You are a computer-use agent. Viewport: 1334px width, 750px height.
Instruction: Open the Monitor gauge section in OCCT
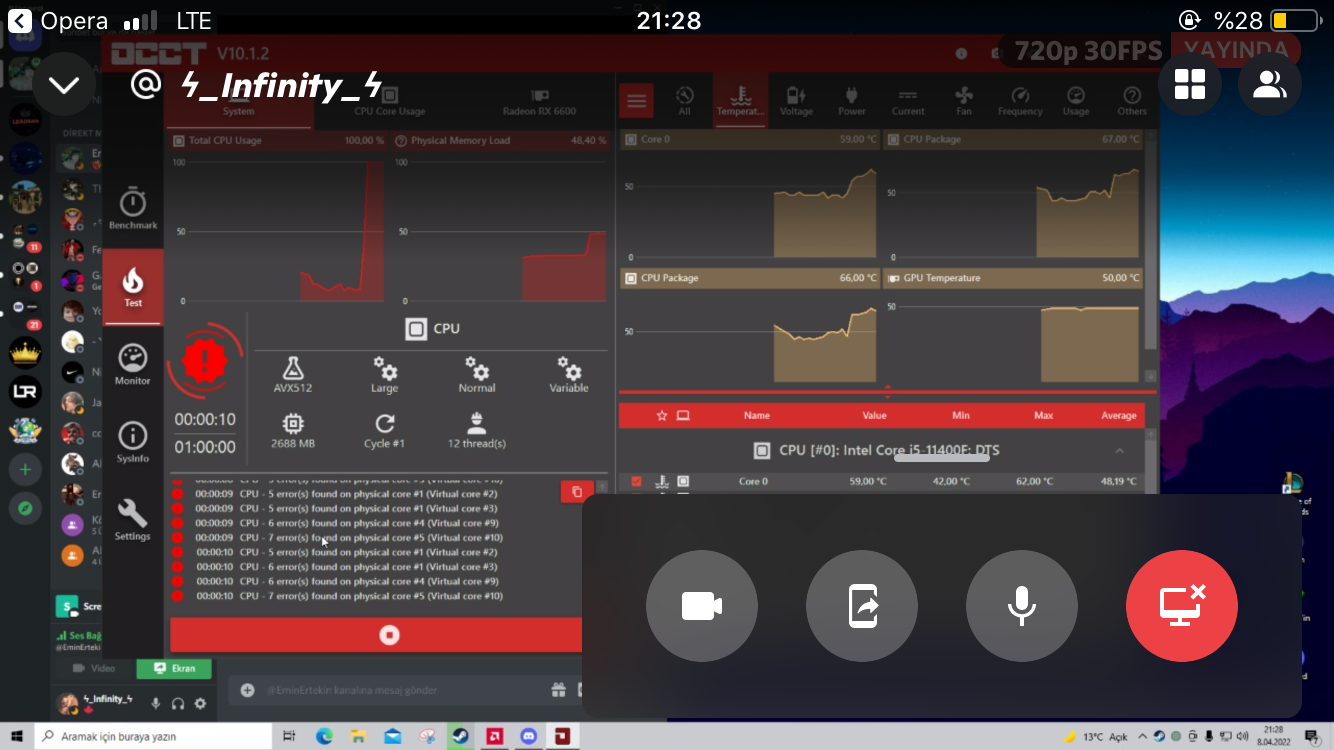pos(133,364)
